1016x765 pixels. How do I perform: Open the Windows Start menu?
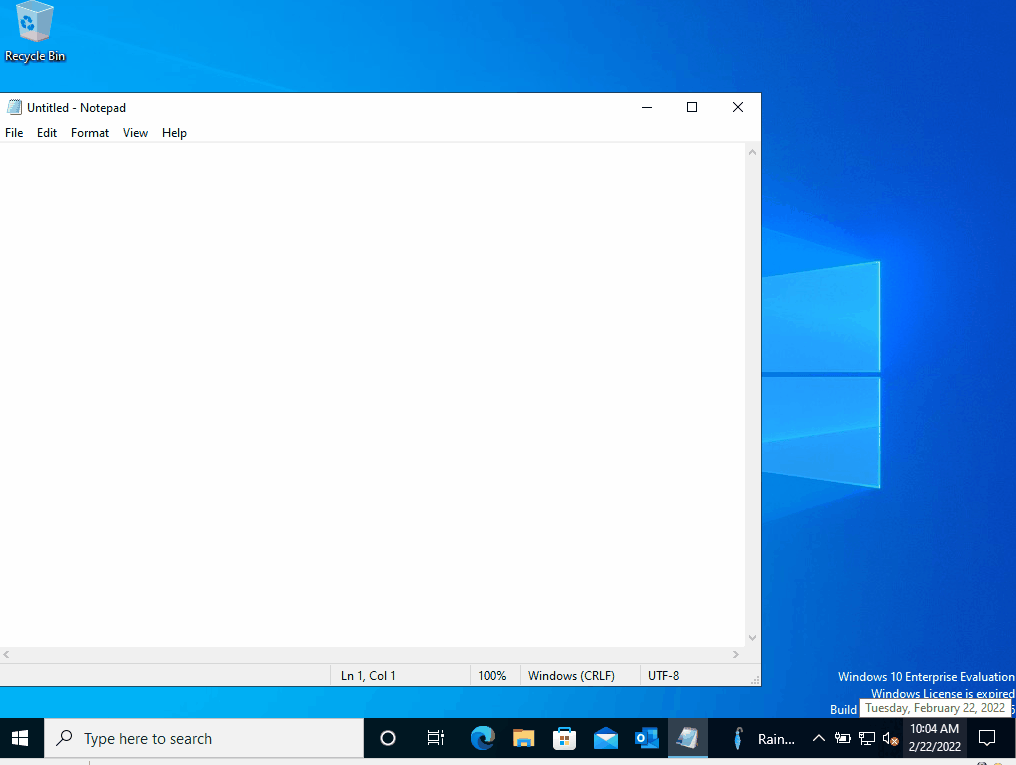tap(21, 738)
